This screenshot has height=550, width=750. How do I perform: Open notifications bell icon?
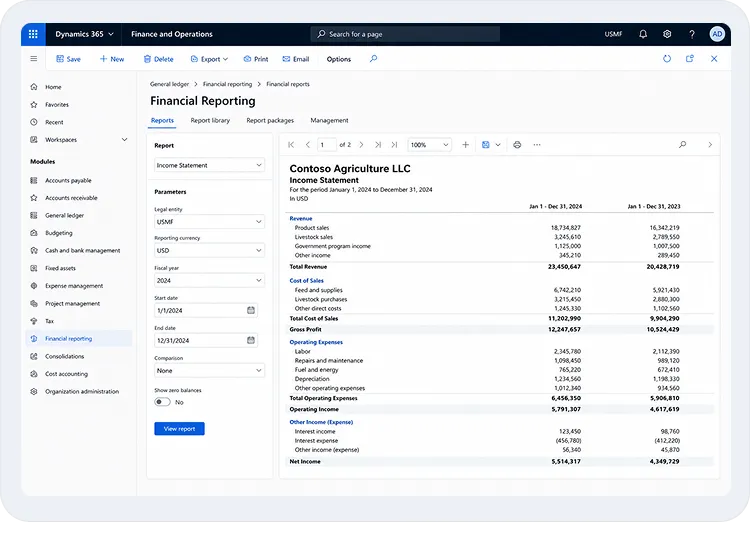click(x=643, y=34)
